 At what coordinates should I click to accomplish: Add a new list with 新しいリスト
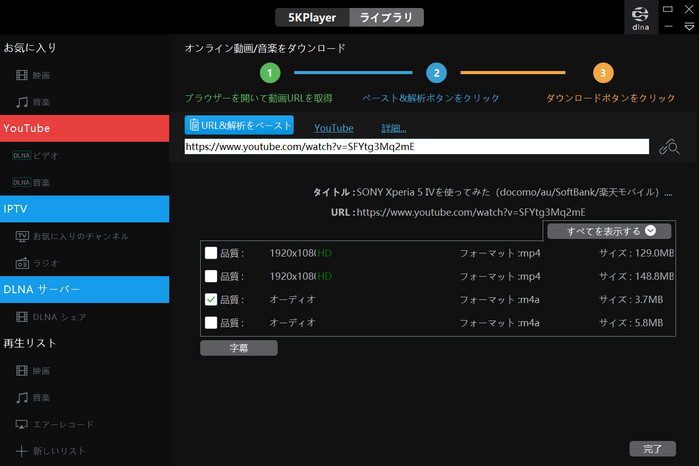click(x=50, y=451)
